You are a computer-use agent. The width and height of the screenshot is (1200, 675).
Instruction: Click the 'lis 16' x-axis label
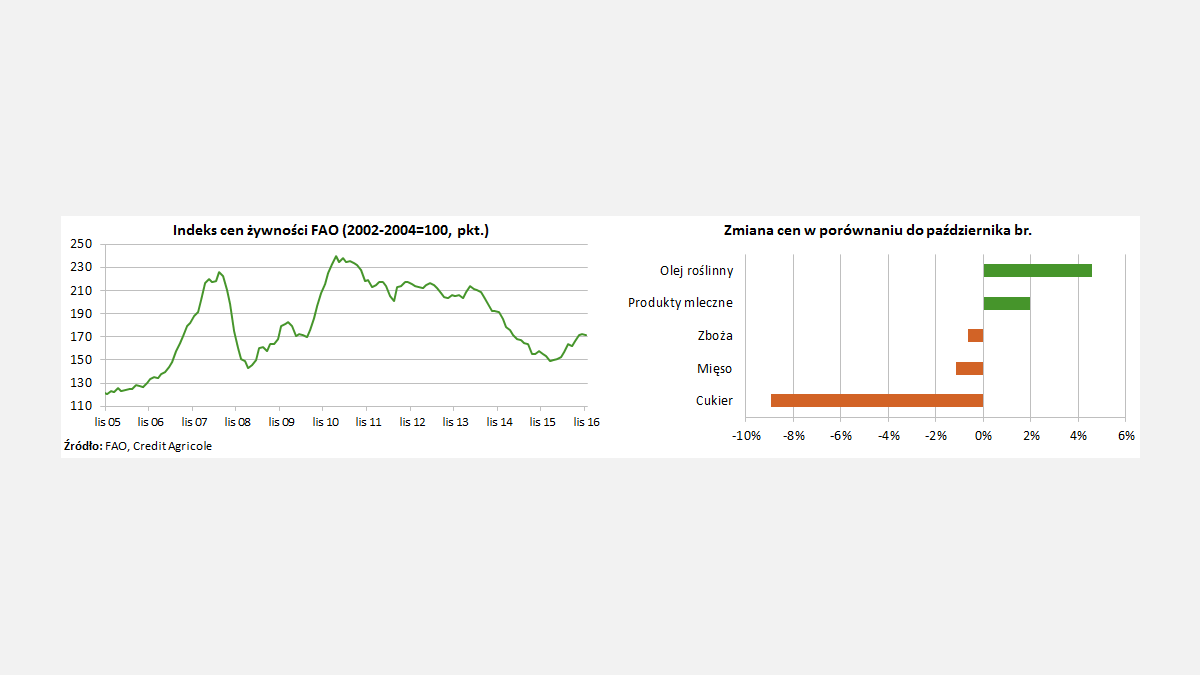pos(586,422)
